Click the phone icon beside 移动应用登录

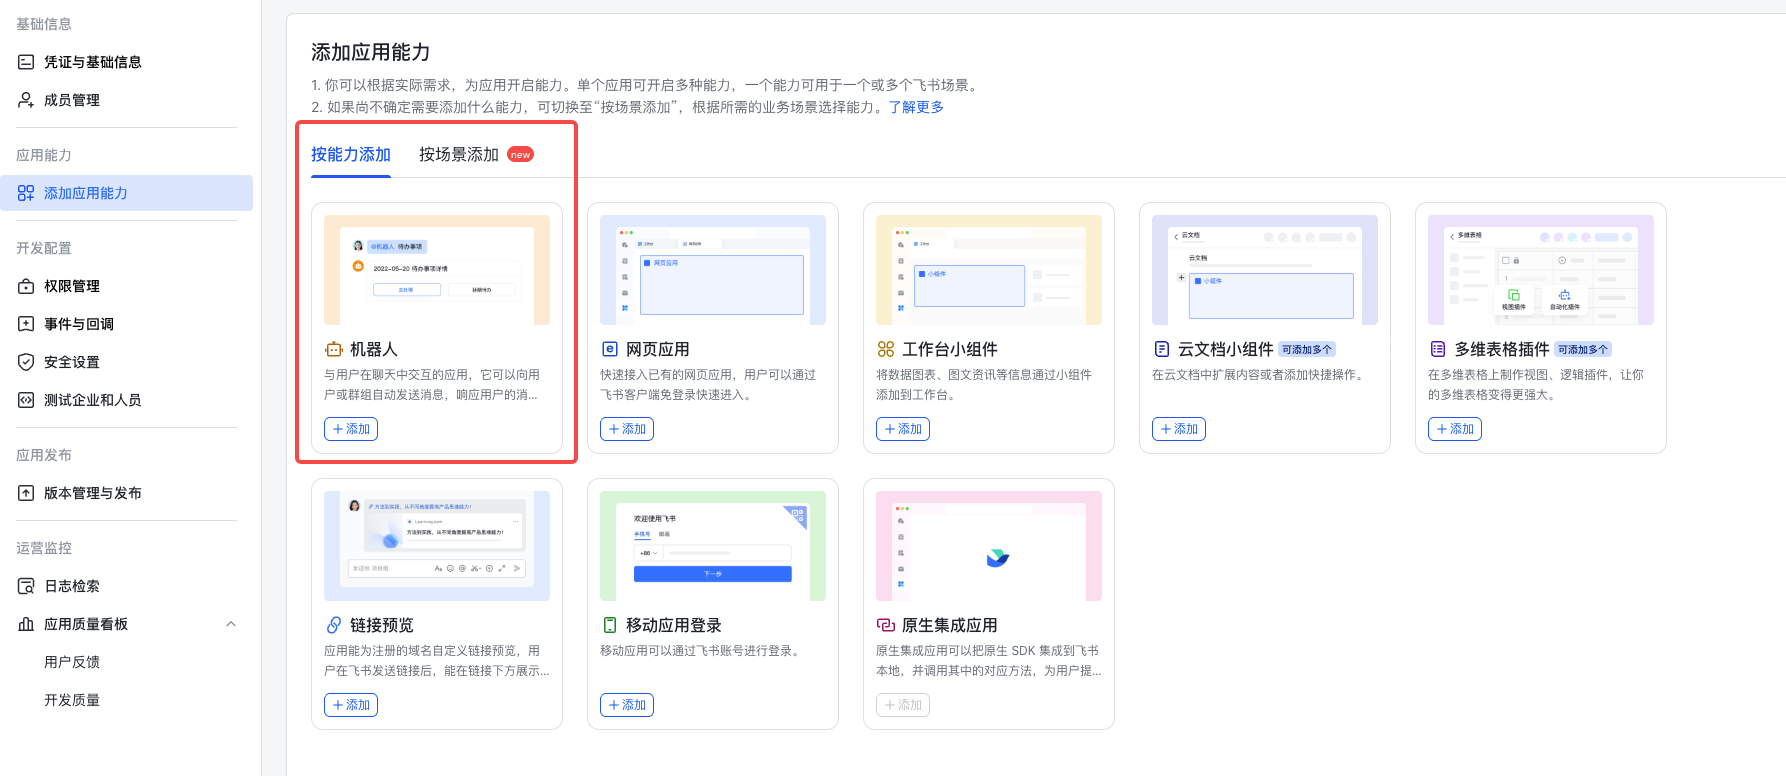tap(610, 625)
